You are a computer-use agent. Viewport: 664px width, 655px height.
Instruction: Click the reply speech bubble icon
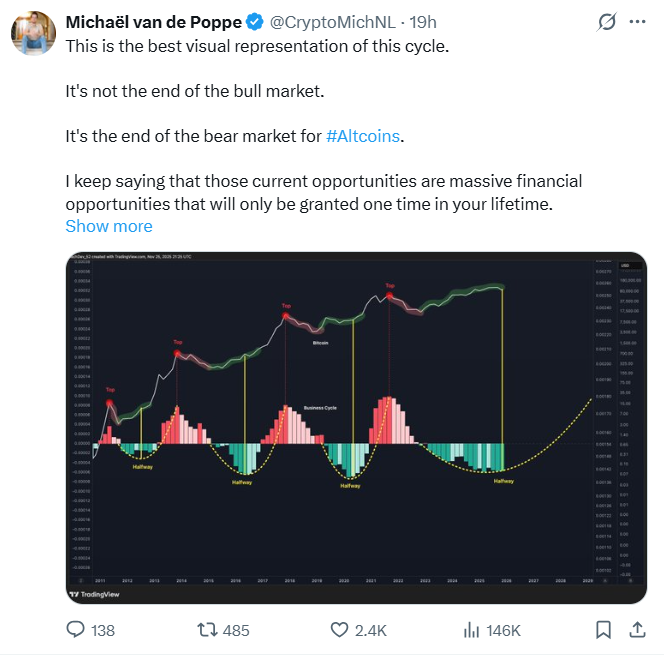coord(76,630)
